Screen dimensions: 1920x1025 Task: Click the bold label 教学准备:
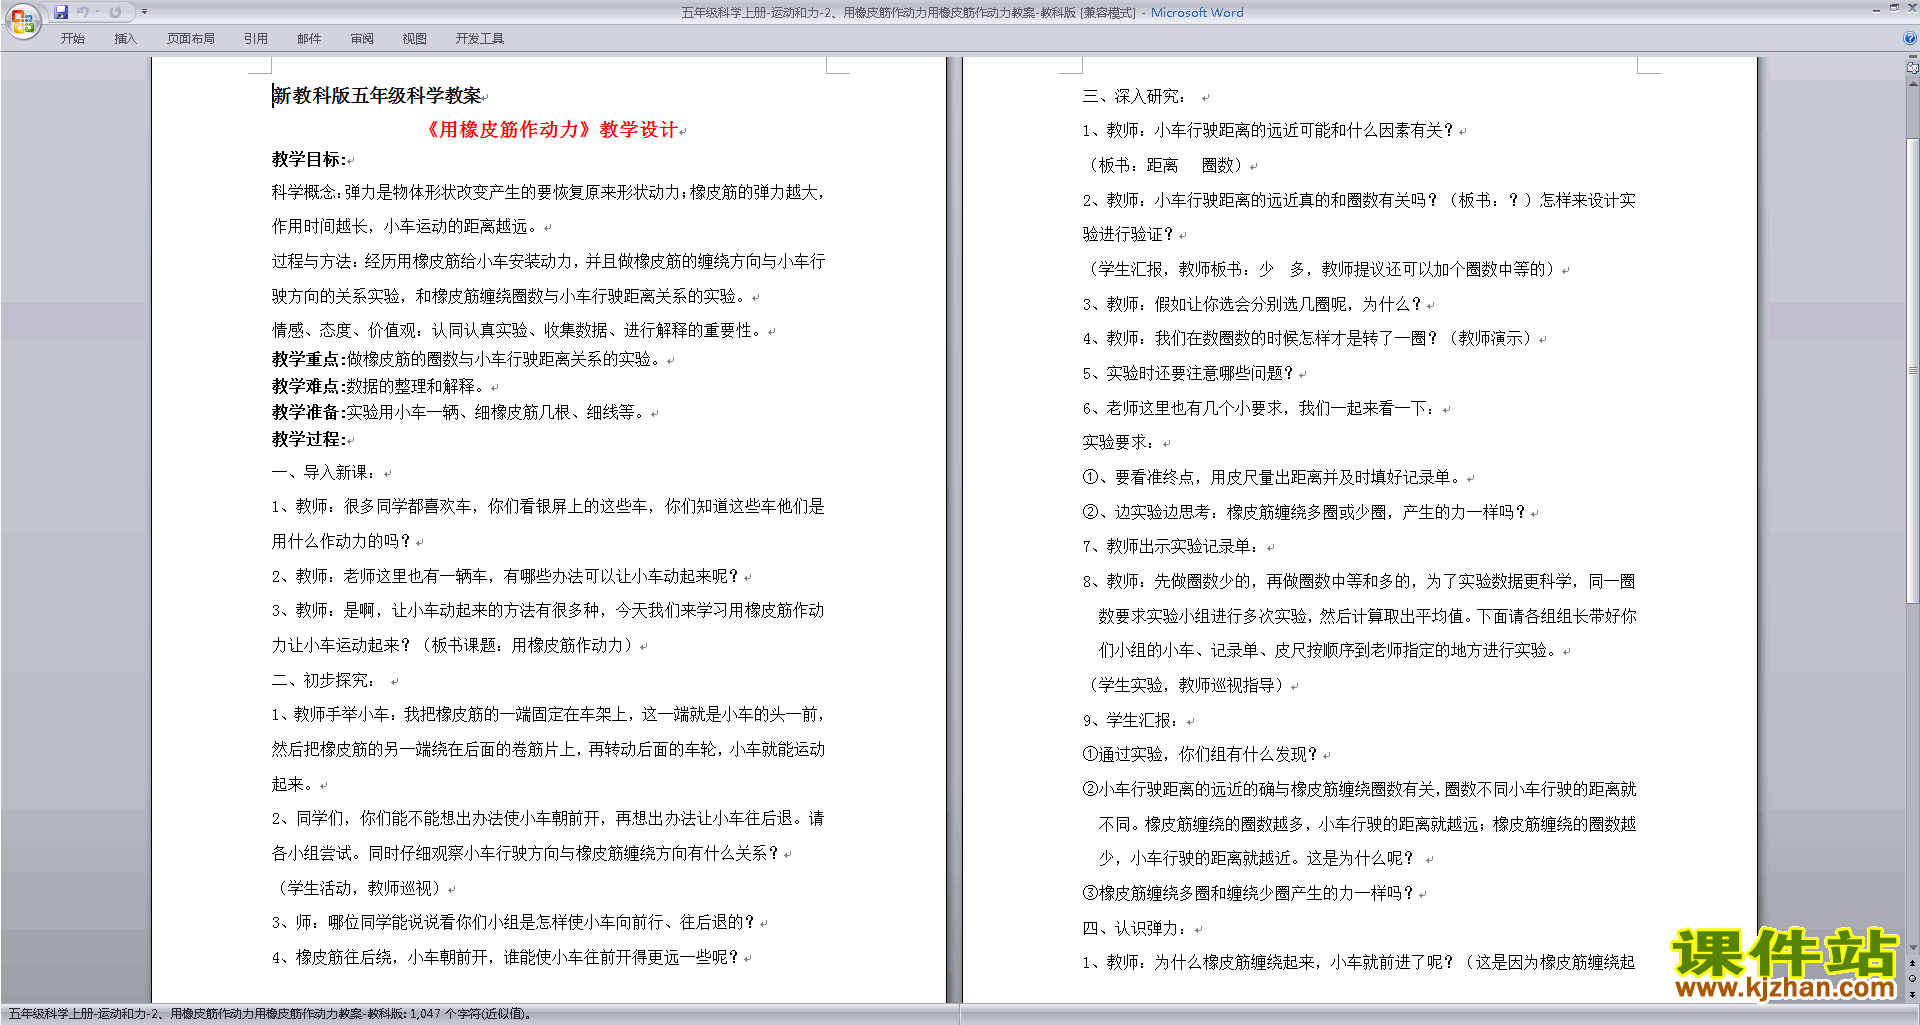coord(309,412)
